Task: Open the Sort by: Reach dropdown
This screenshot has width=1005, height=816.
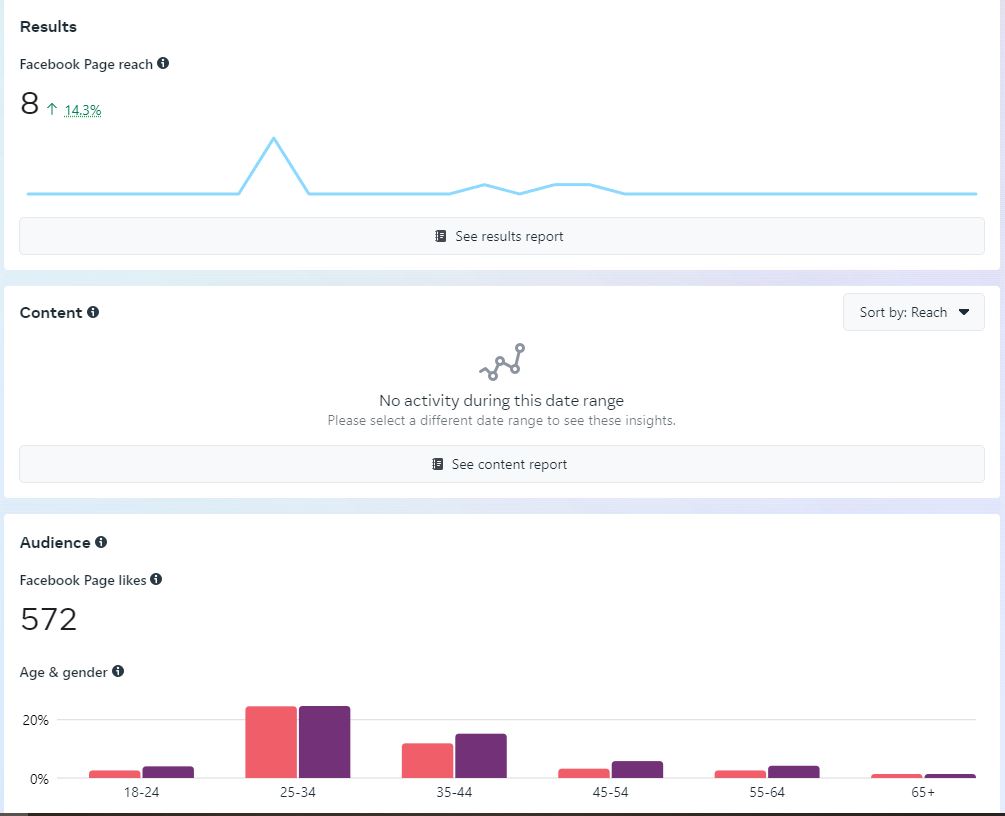Action: pos(913,312)
